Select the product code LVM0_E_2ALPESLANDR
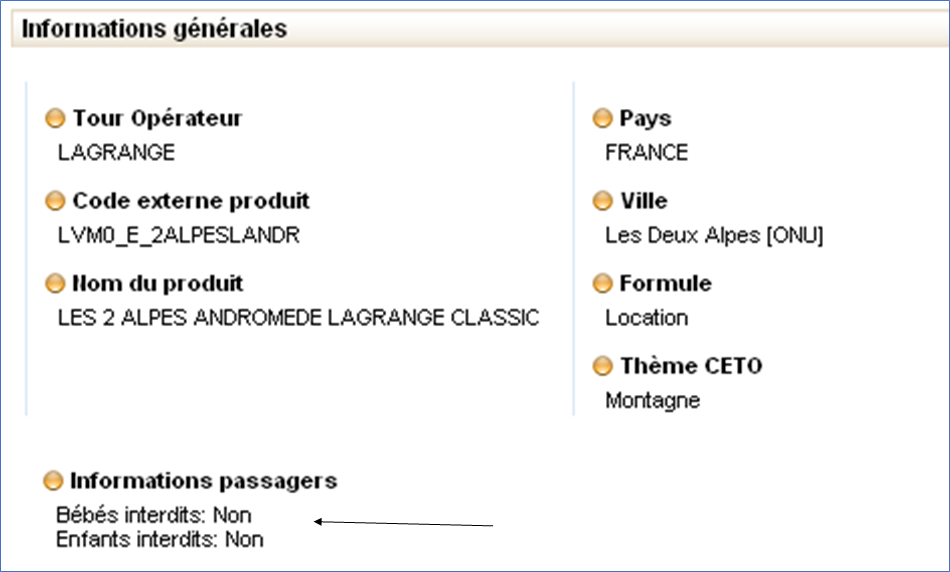 pos(178,236)
